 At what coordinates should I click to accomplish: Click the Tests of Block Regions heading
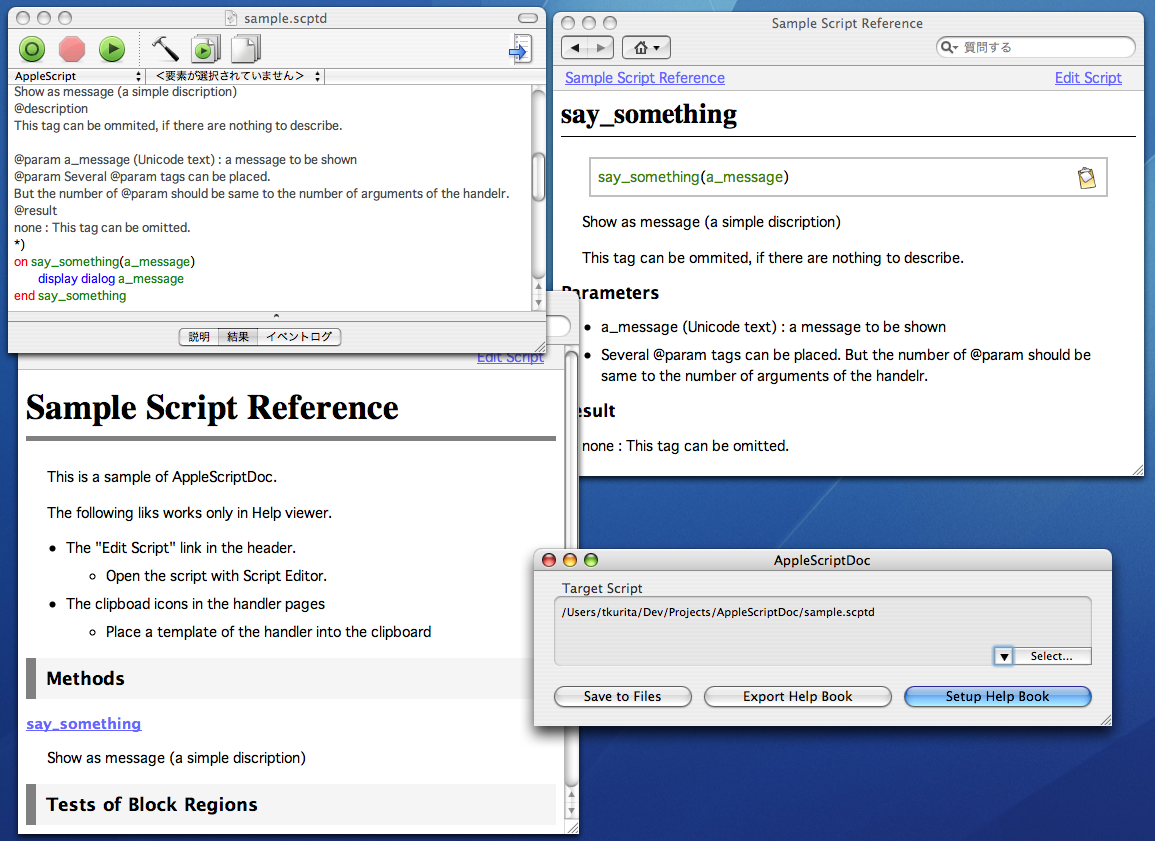click(x=152, y=804)
